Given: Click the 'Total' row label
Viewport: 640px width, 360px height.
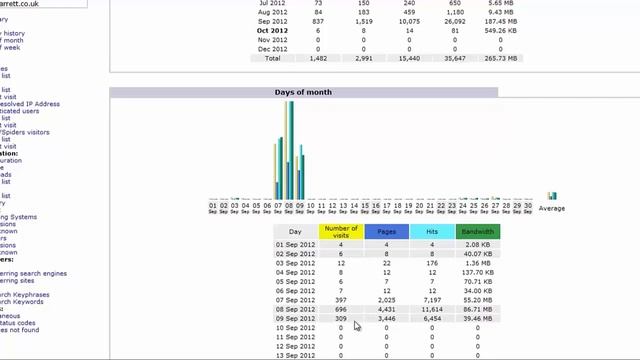Looking at the screenshot, I should tap(272, 58).
